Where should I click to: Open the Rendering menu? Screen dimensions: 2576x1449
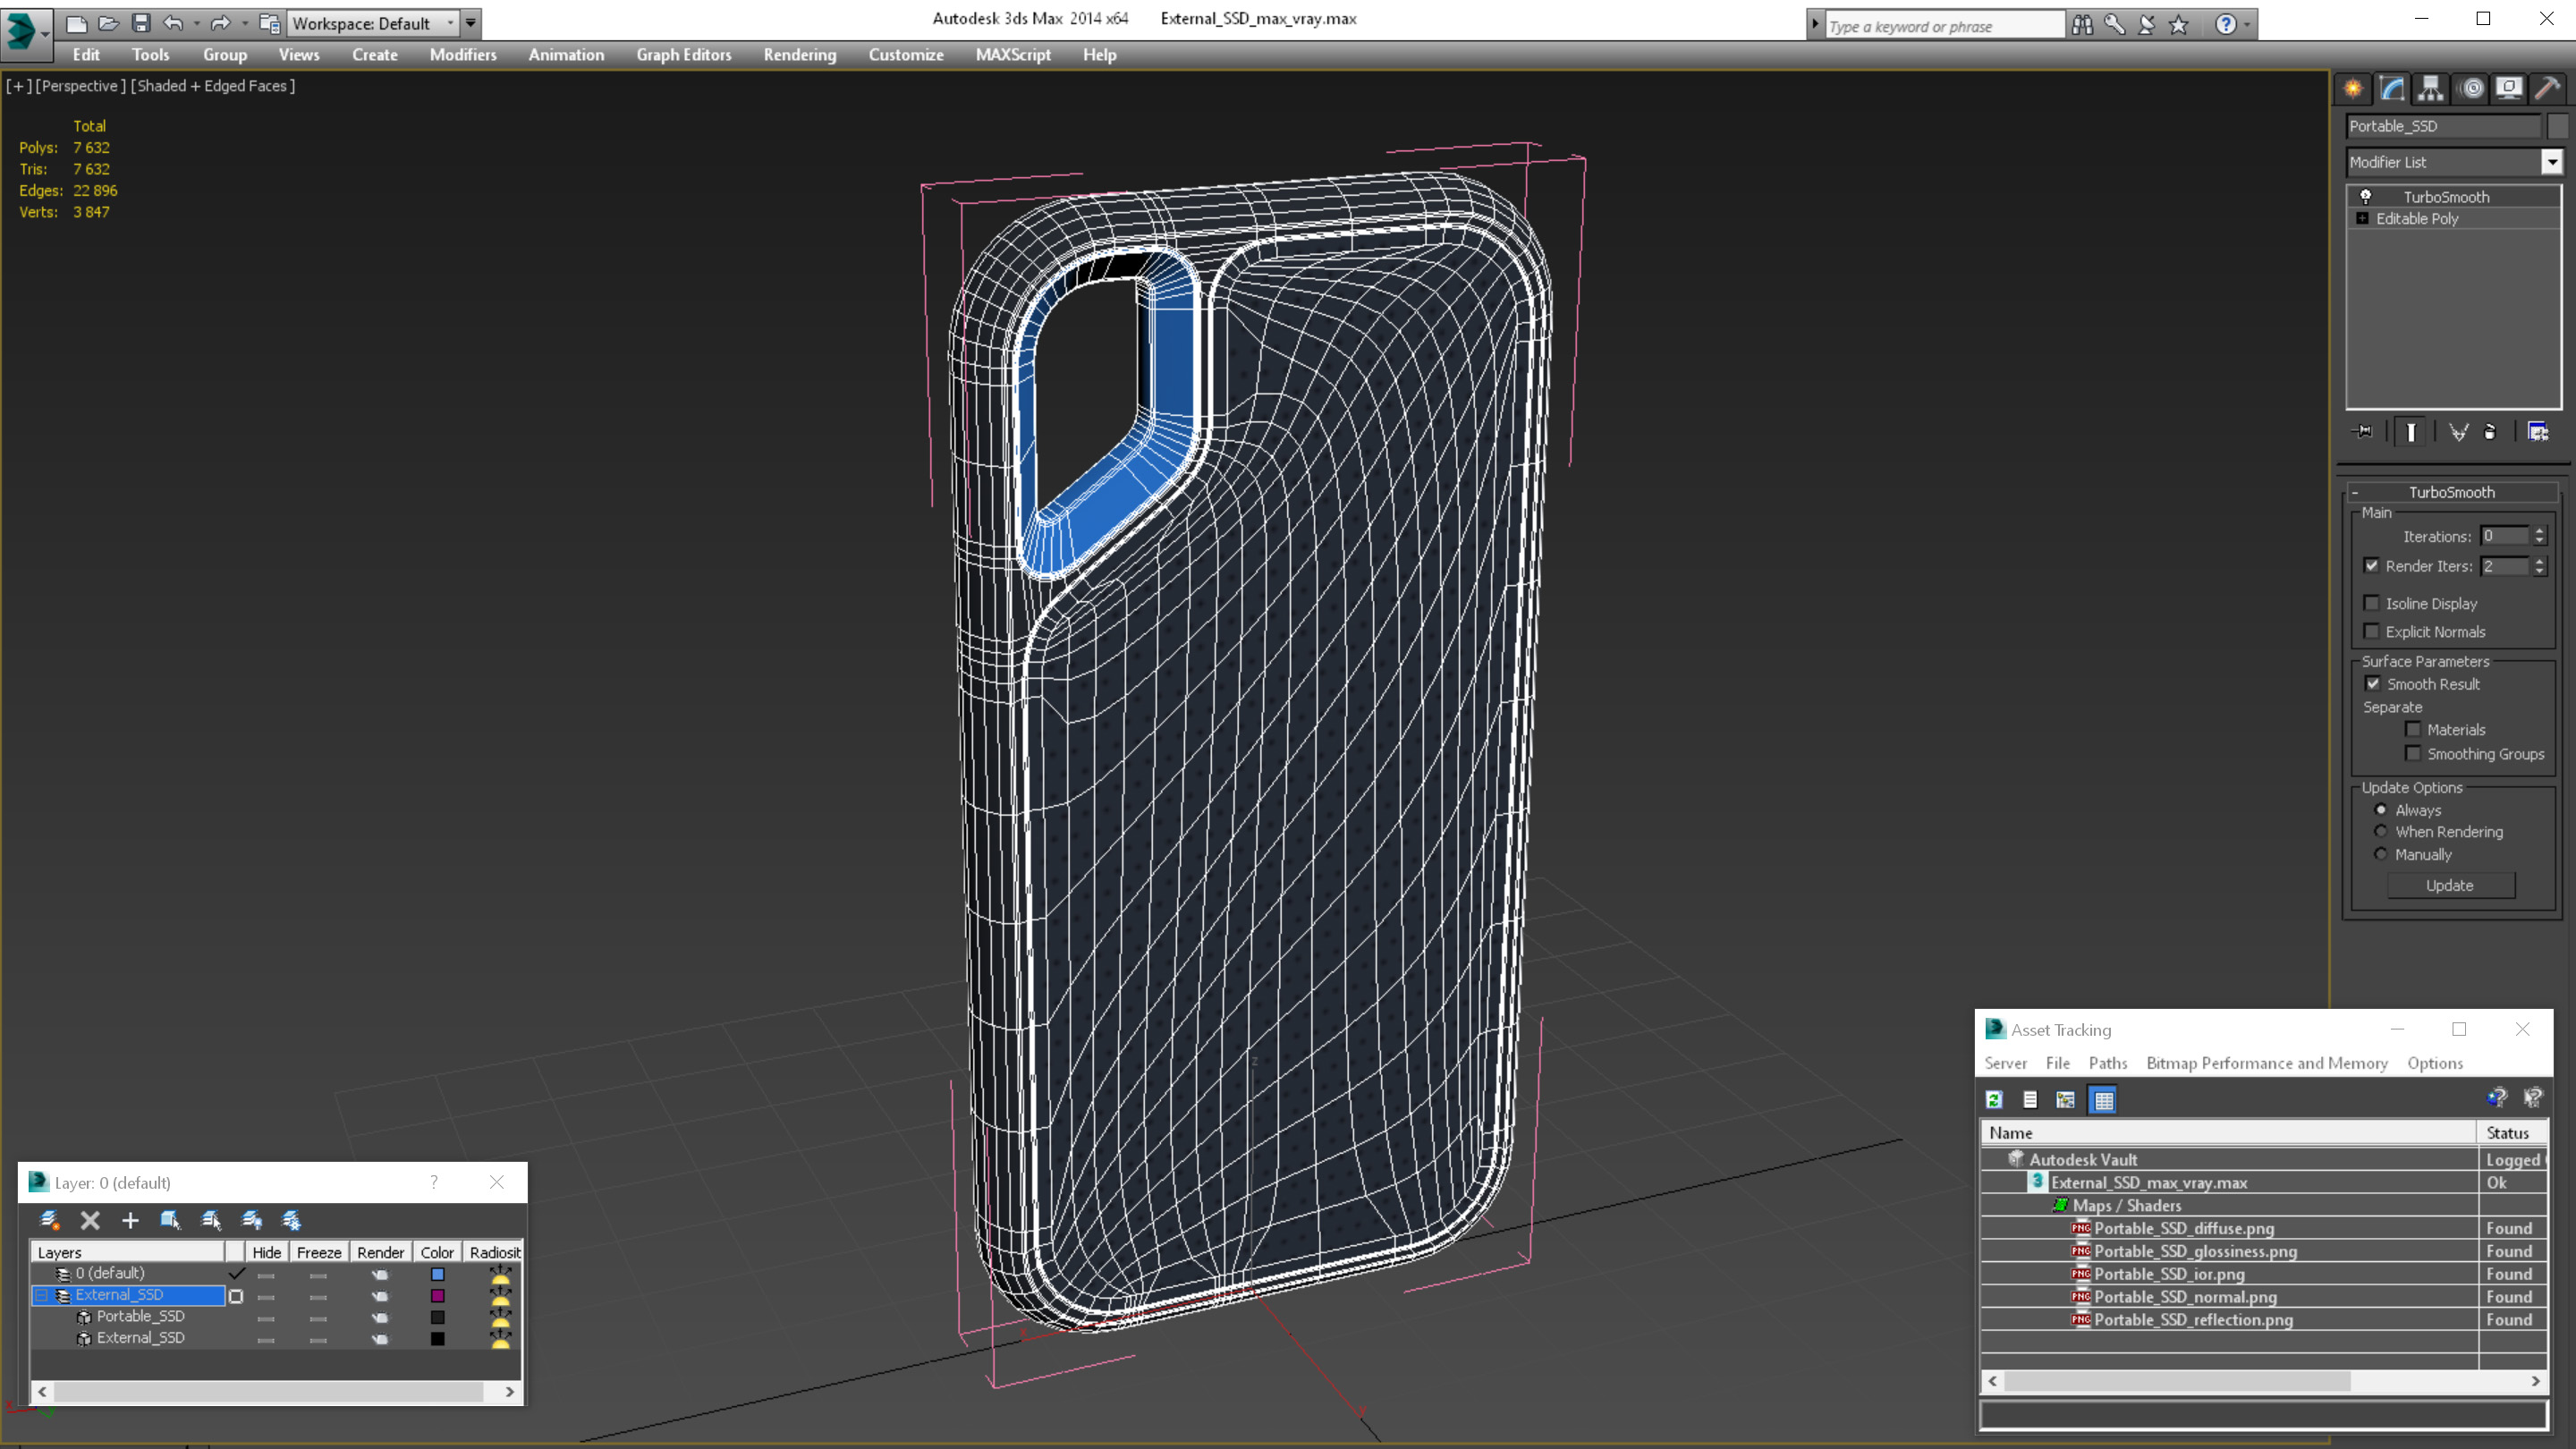coord(799,55)
